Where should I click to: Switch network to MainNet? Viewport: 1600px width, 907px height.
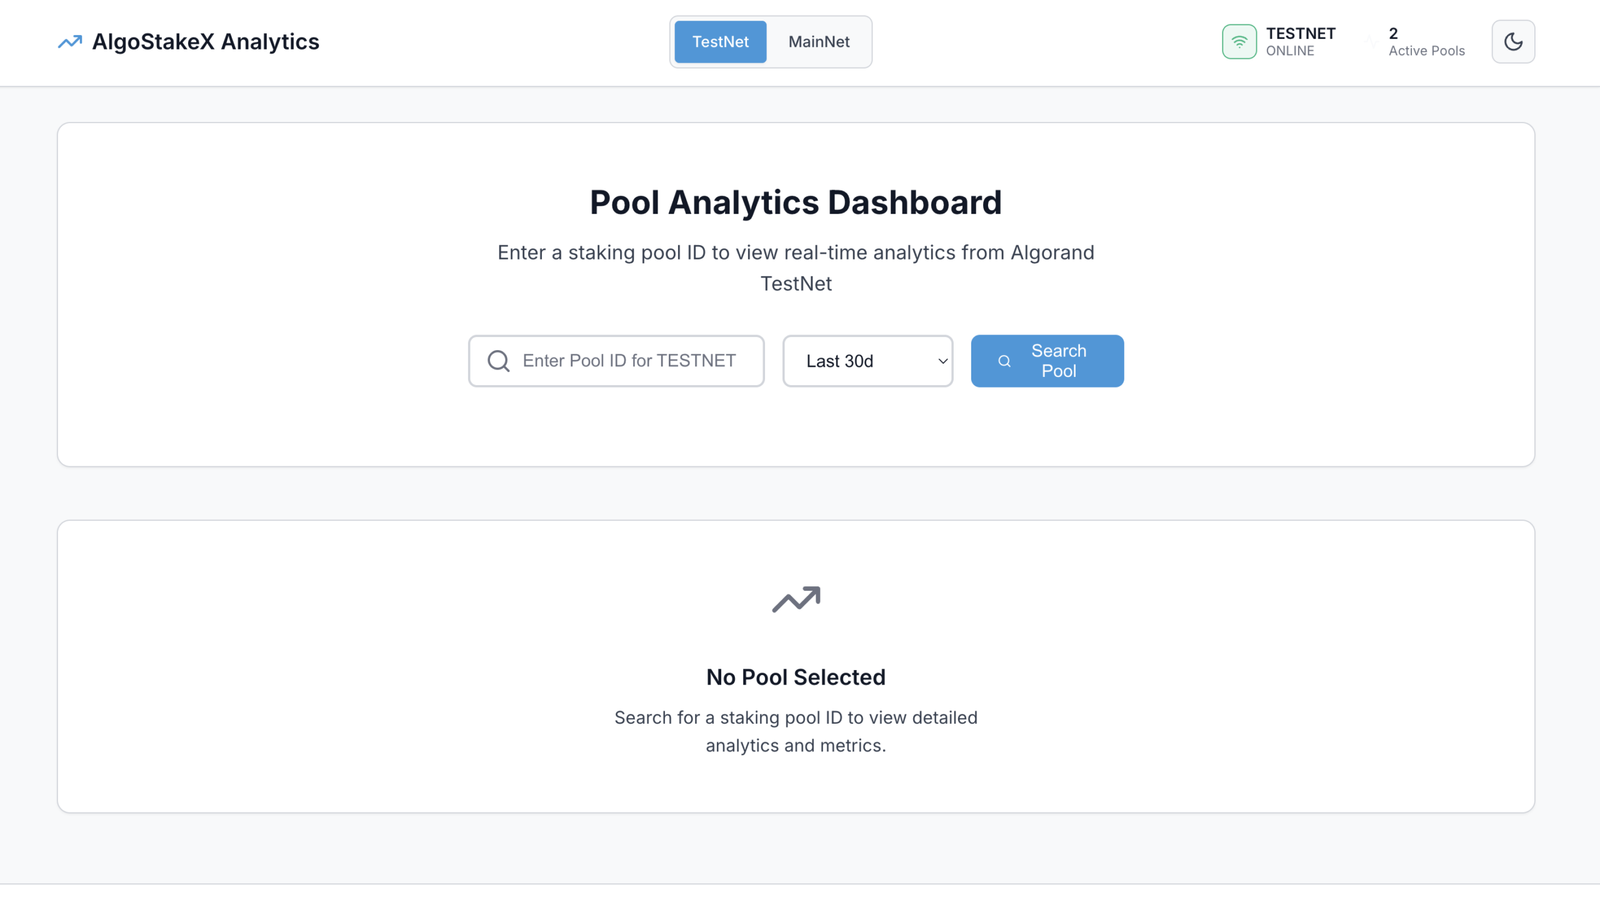tap(818, 42)
